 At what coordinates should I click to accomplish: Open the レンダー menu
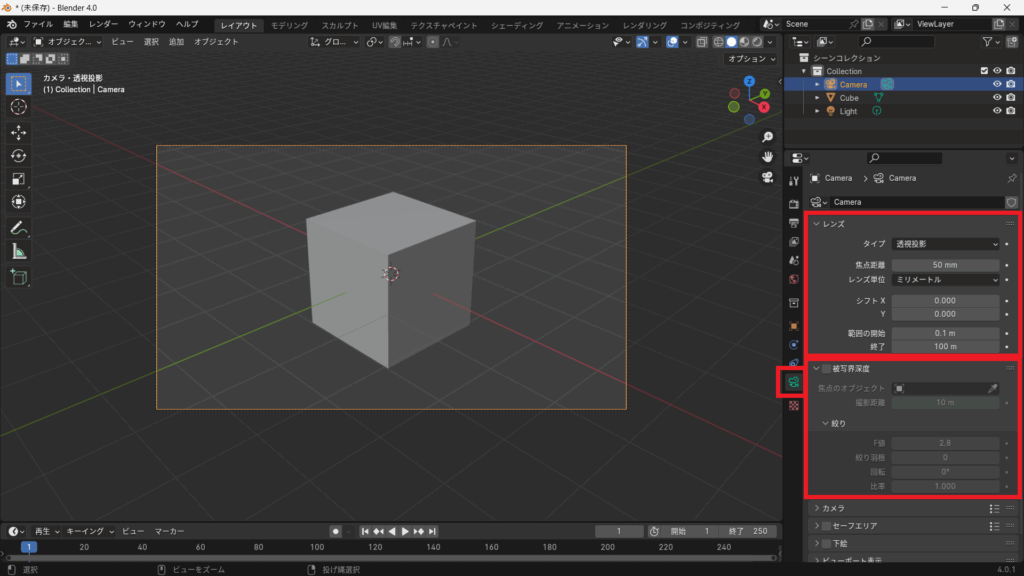[103, 24]
